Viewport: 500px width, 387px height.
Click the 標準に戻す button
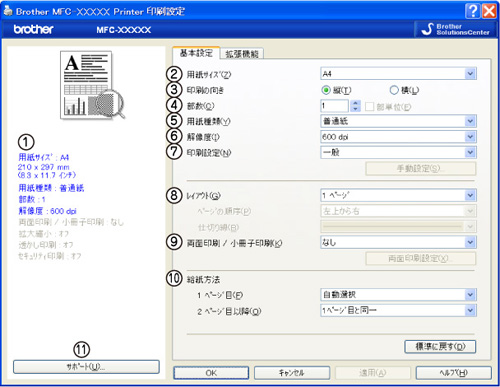click(440, 347)
